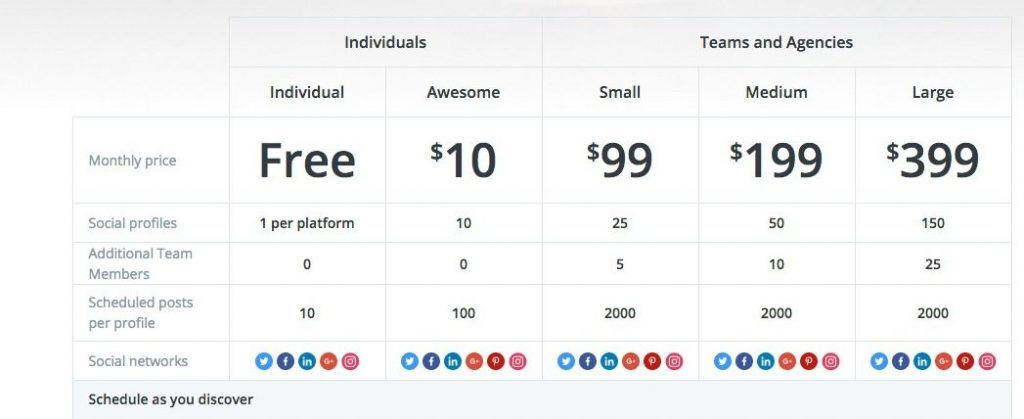
Task: Click Google Plus icon in Small plan column
Action: pyautogui.click(x=630, y=361)
